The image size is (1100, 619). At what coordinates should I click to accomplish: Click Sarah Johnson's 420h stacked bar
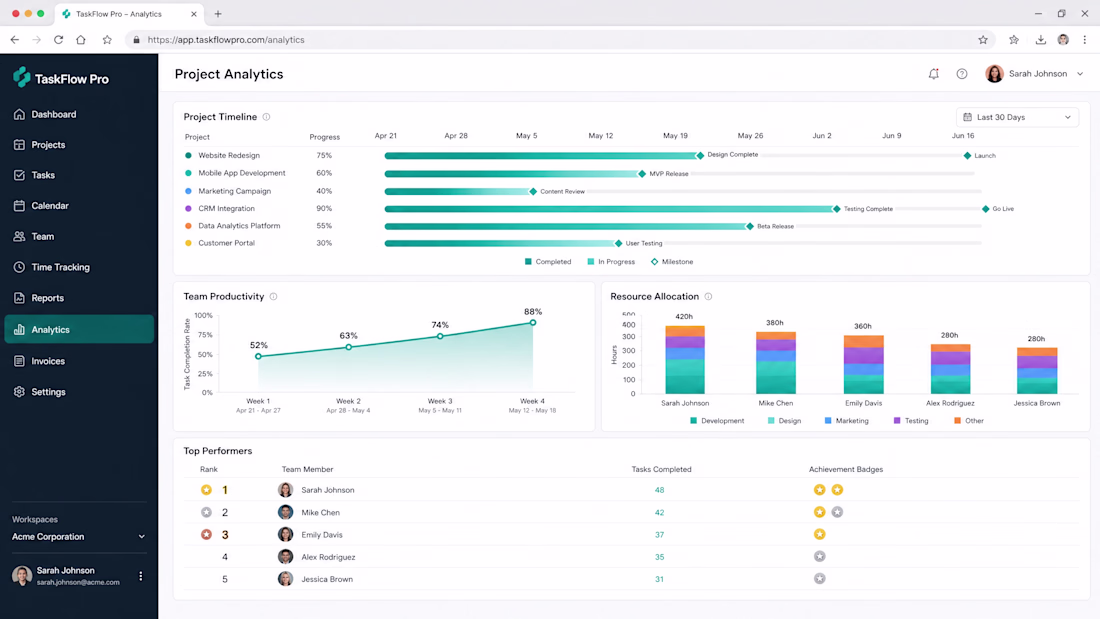pyautogui.click(x=685, y=359)
